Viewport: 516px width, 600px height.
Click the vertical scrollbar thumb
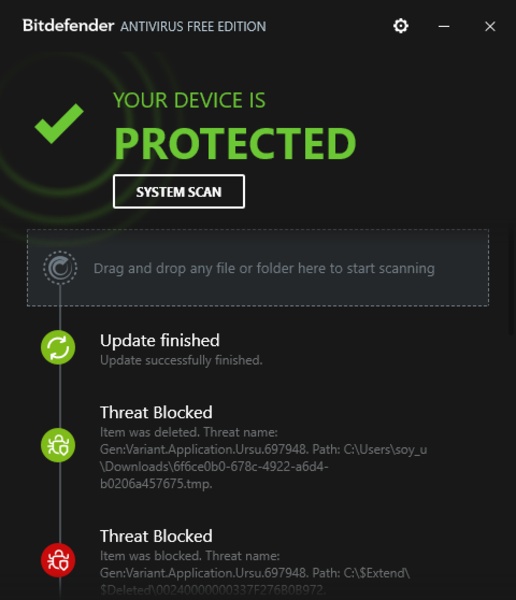512,282
